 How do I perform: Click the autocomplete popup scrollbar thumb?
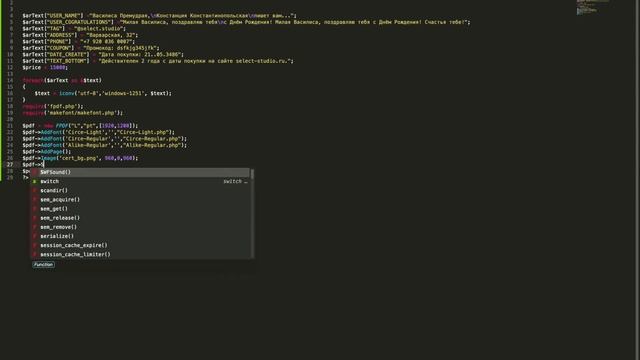252,174
